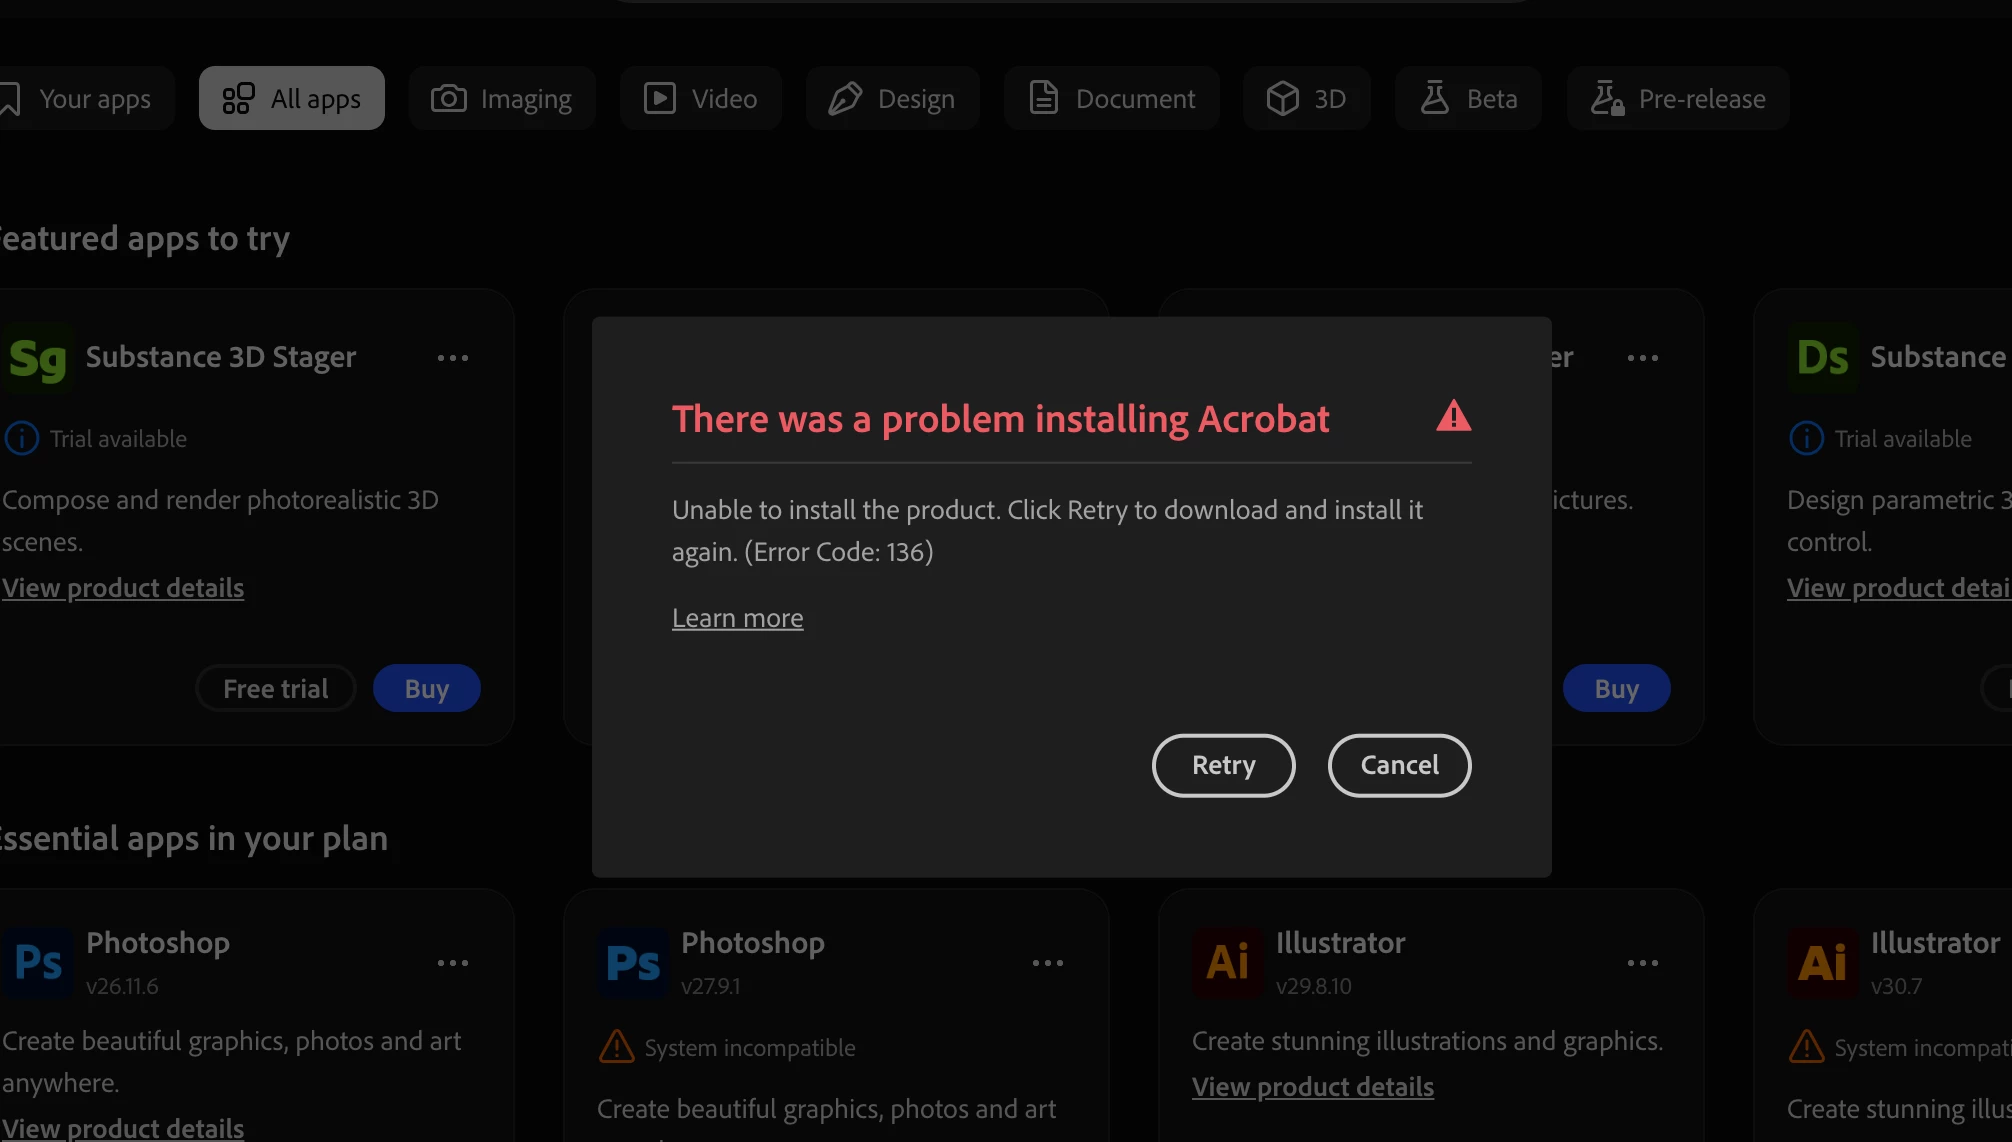Viewport: 2012px width, 1142px height.
Task: Open more options for Substance 3D Stager
Action: click(453, 358)
